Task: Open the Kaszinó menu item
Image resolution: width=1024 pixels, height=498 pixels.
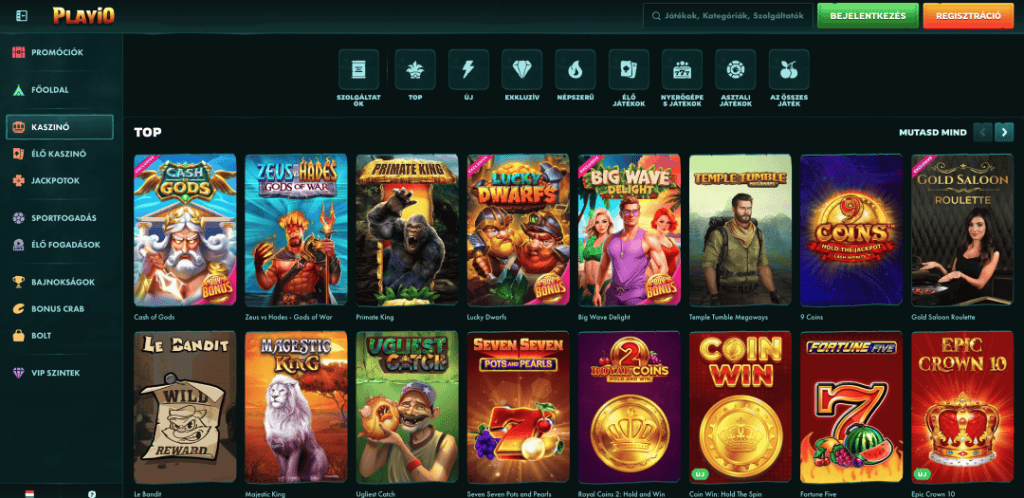Action: pos(59,127)
